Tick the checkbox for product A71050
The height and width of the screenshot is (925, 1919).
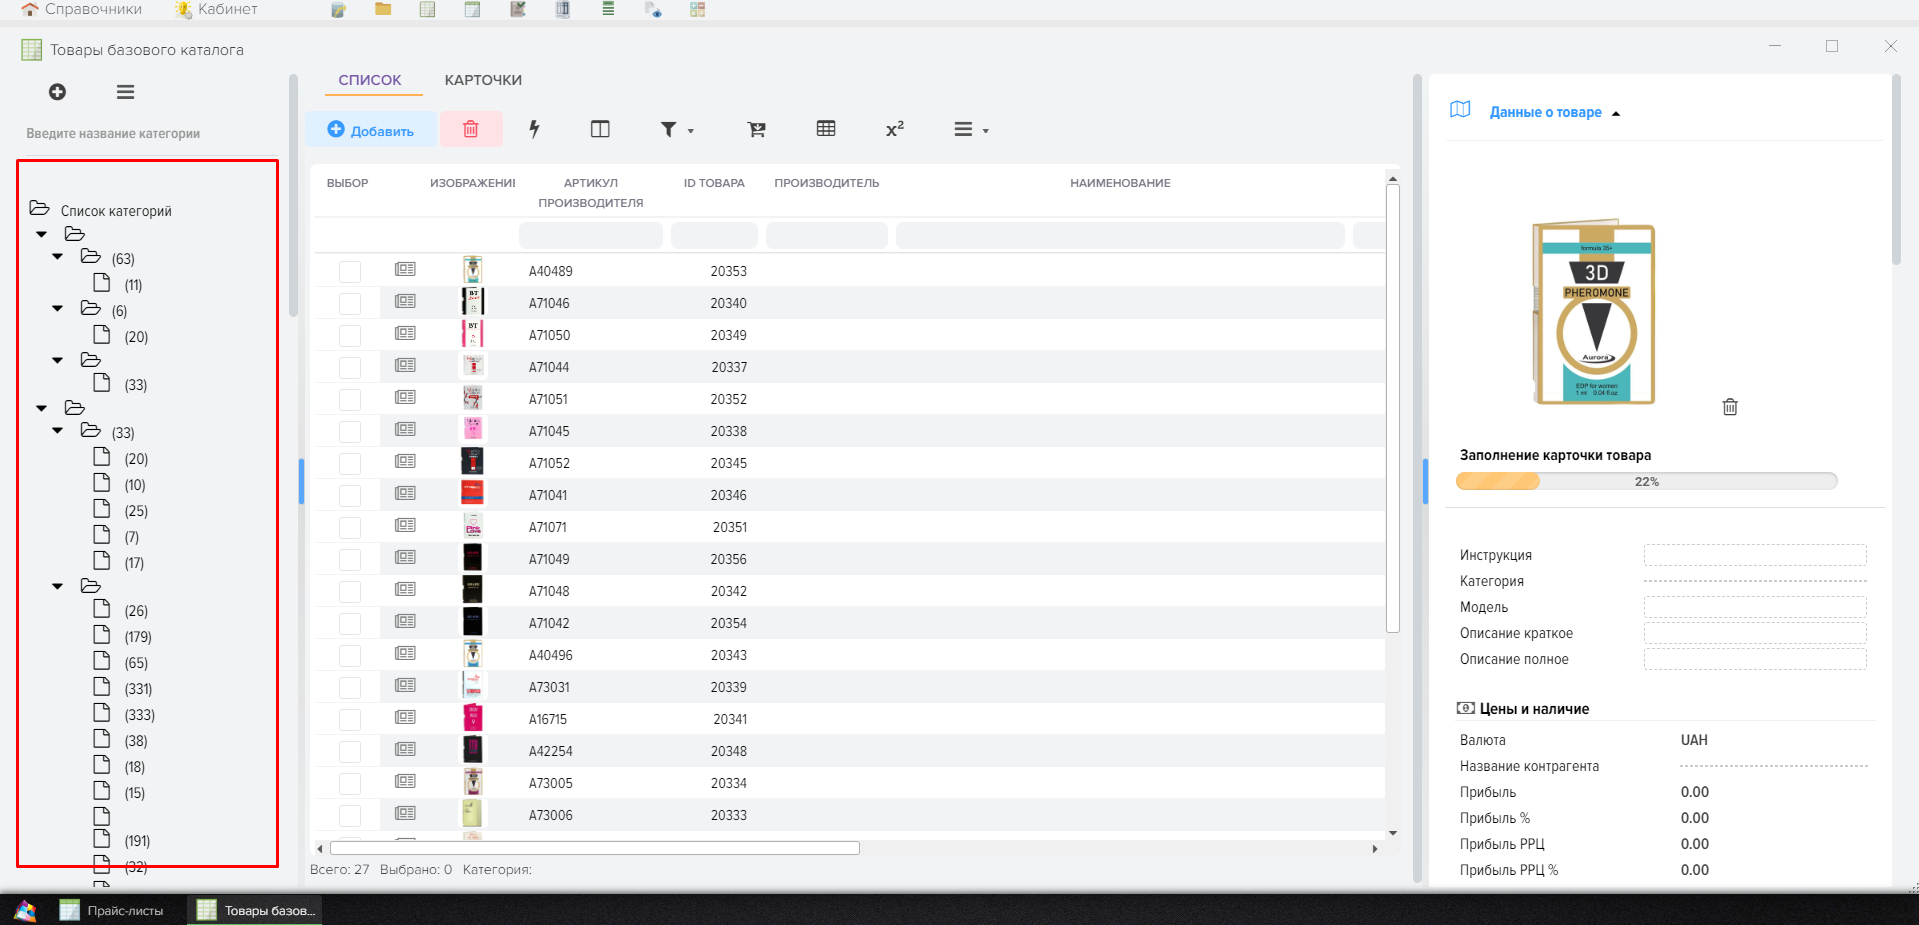click(x=350, y=336)
